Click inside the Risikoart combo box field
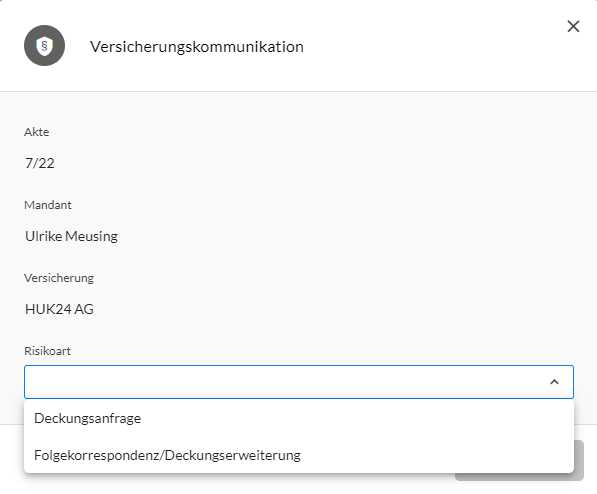Viewport: 597px width, 494px height. 286,382
